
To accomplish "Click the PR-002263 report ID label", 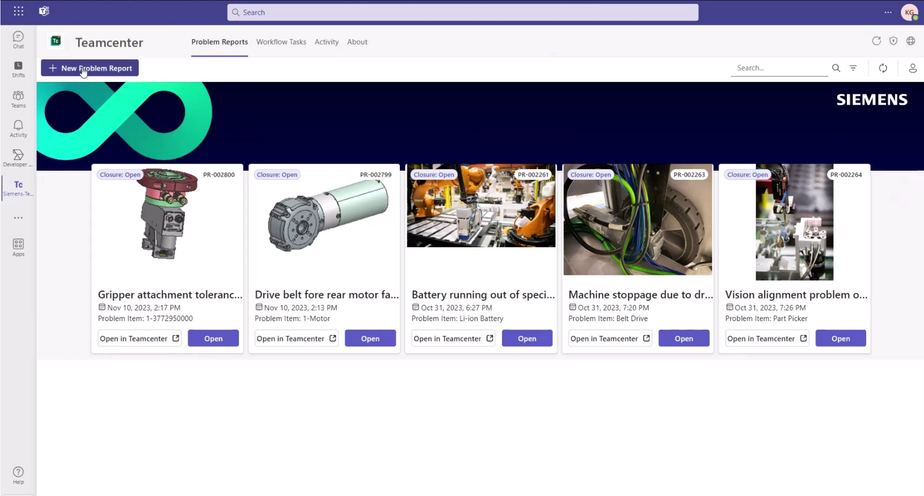I will coord(689,174).
